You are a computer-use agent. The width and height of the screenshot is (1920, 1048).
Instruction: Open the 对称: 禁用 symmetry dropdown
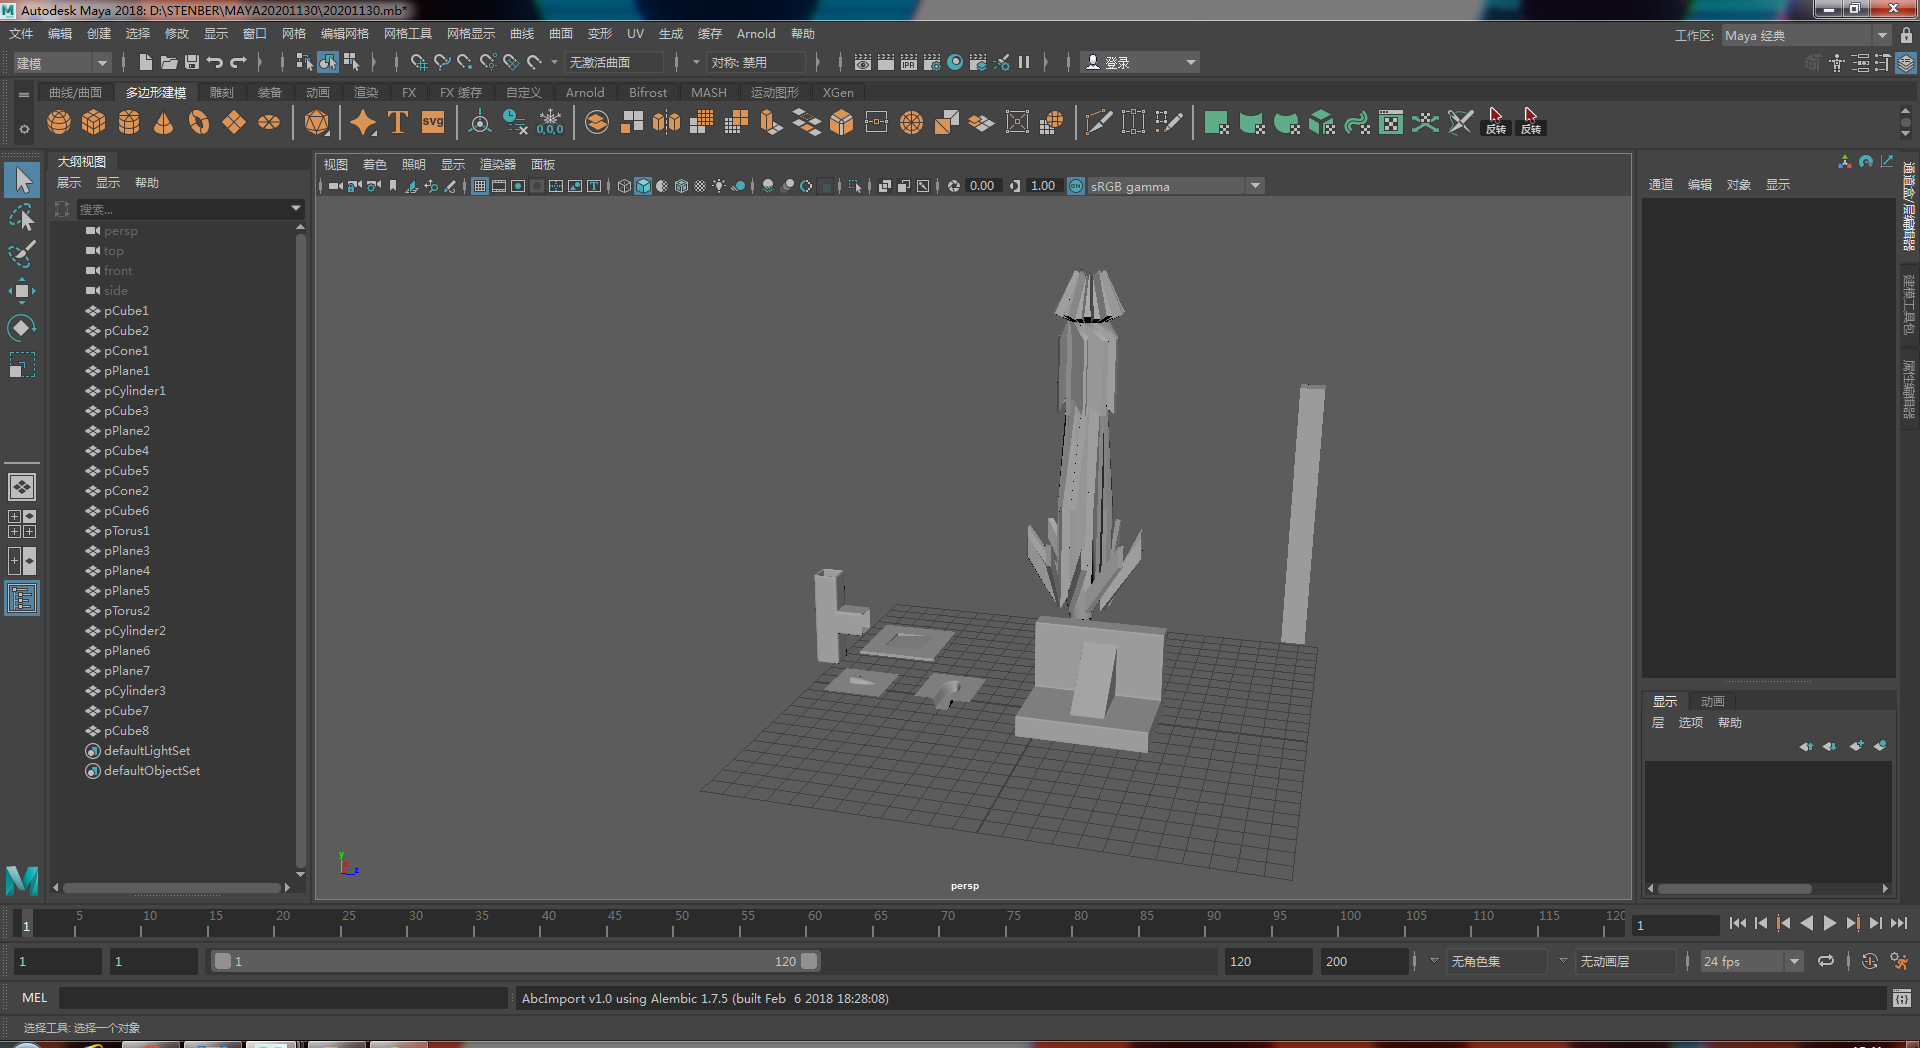pyautogui.click(x=756, y=62)
